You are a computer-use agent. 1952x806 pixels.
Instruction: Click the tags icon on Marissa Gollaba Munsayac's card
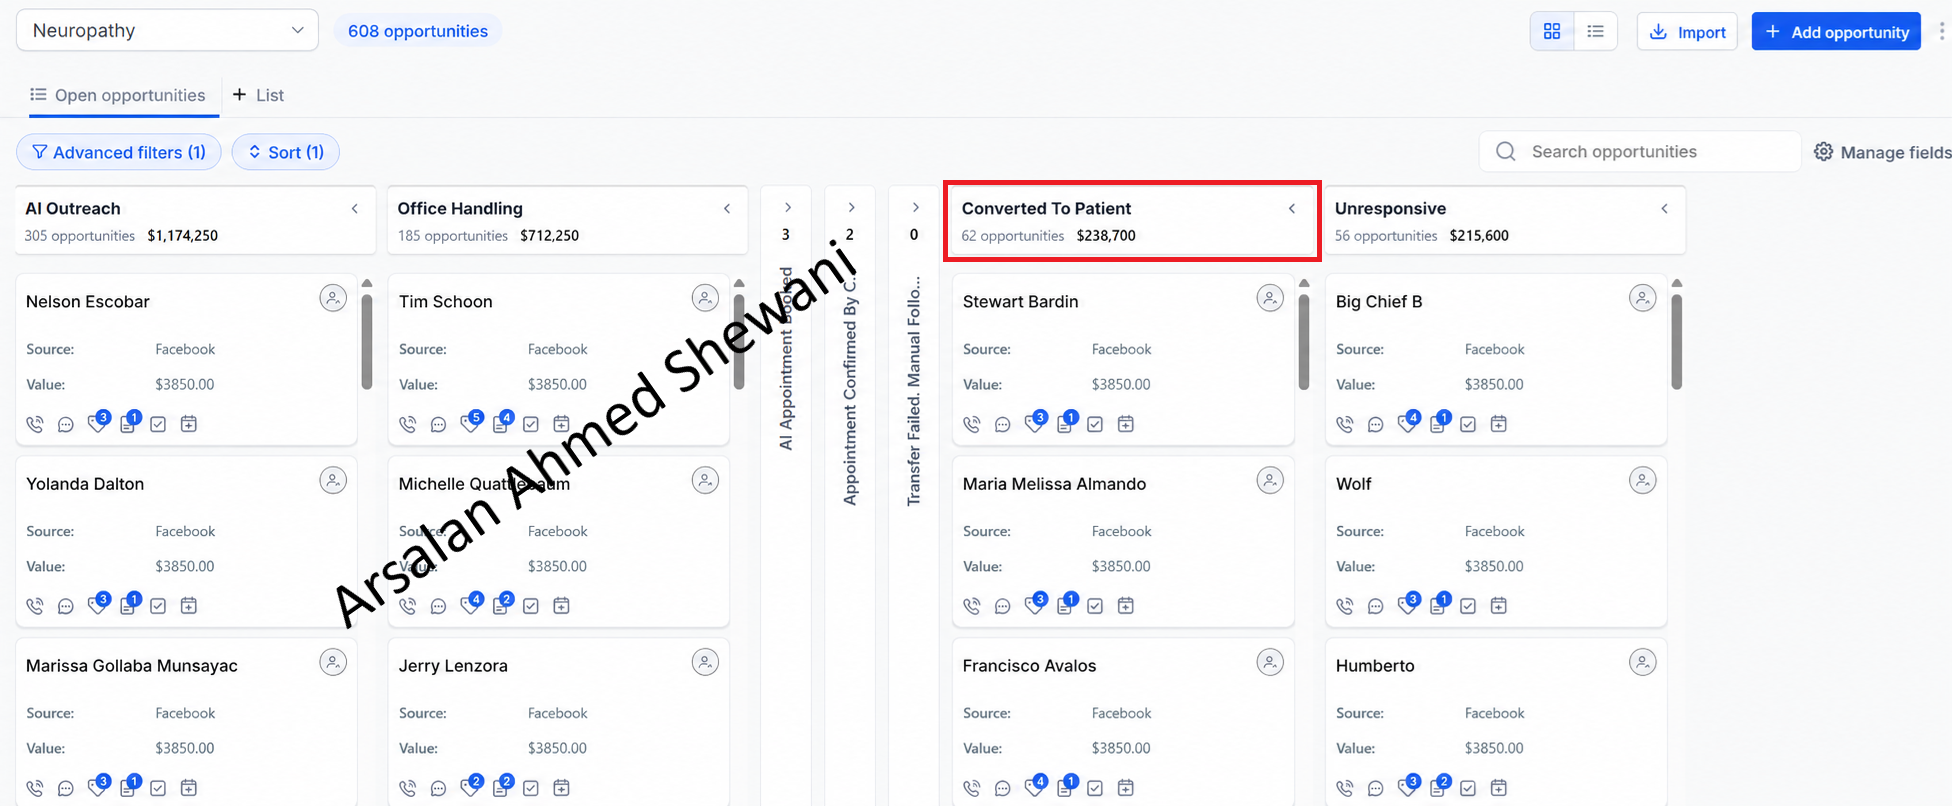click(97, 788)
